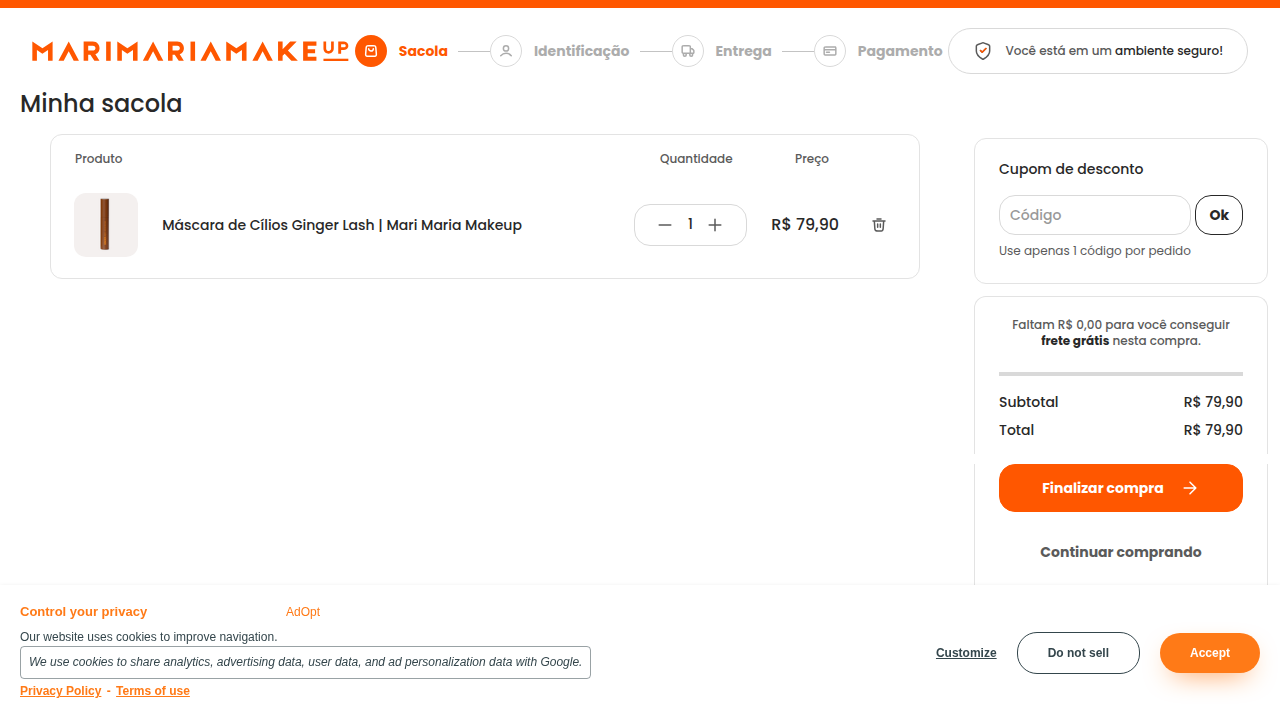
Task: Click the Entrega truck step icon
Action: click(x=688, y=51)
